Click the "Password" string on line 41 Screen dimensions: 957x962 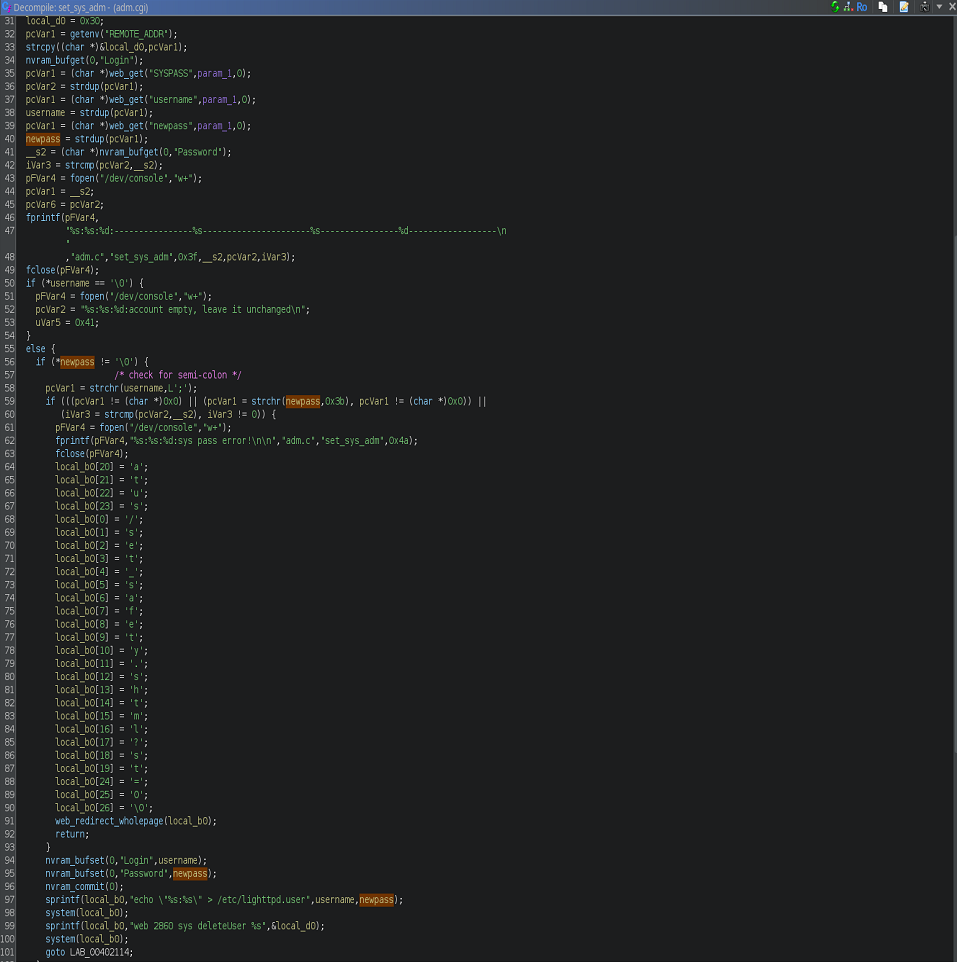click(200, 152)
